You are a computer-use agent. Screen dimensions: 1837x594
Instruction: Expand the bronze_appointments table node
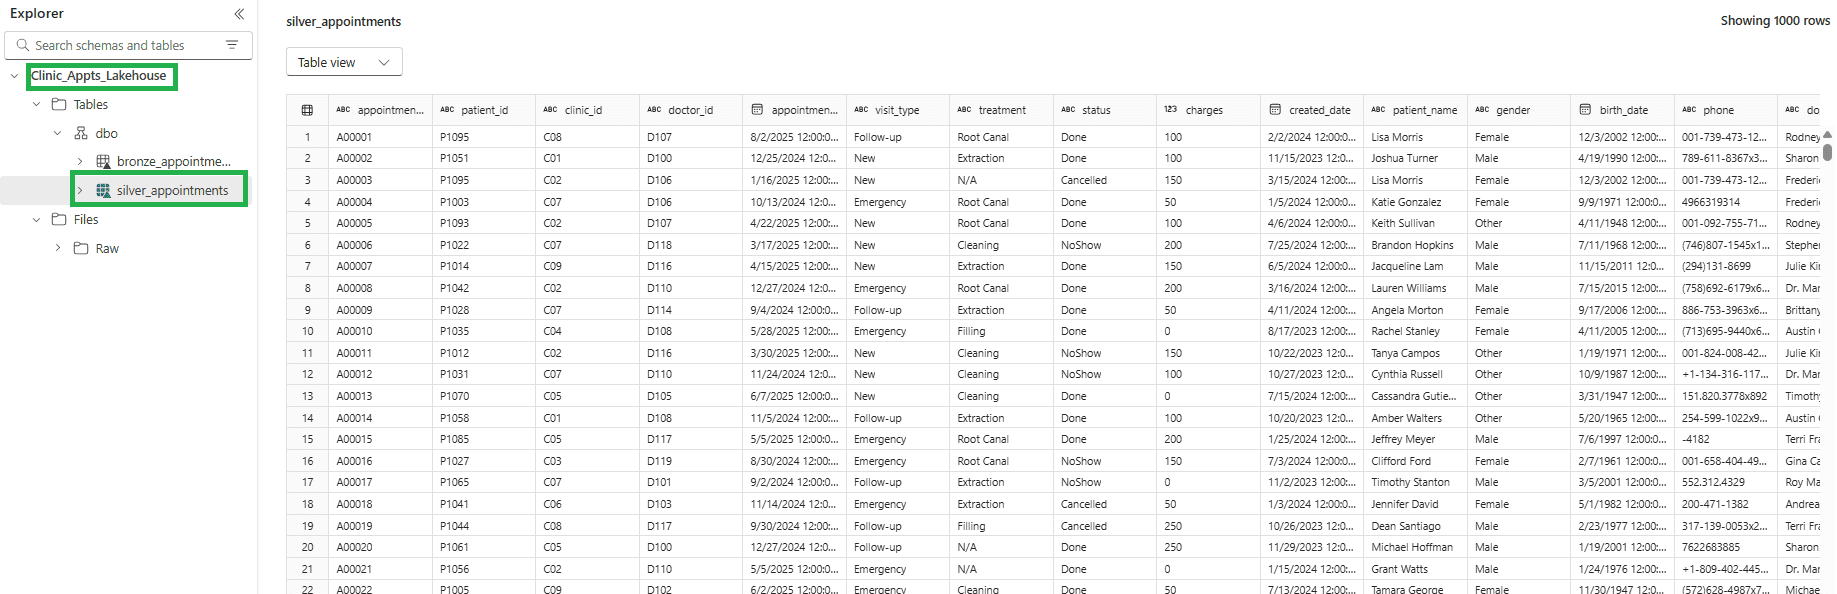point(80,162)
